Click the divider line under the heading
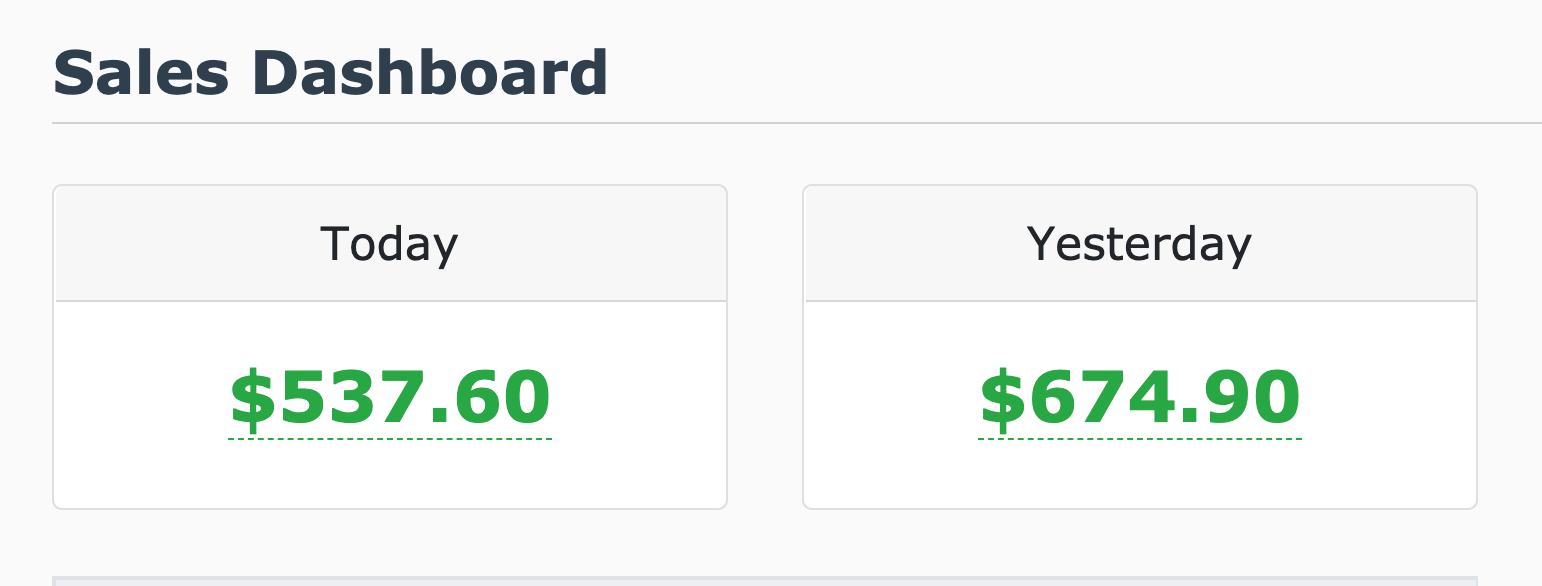 click(x=800, y=123)
